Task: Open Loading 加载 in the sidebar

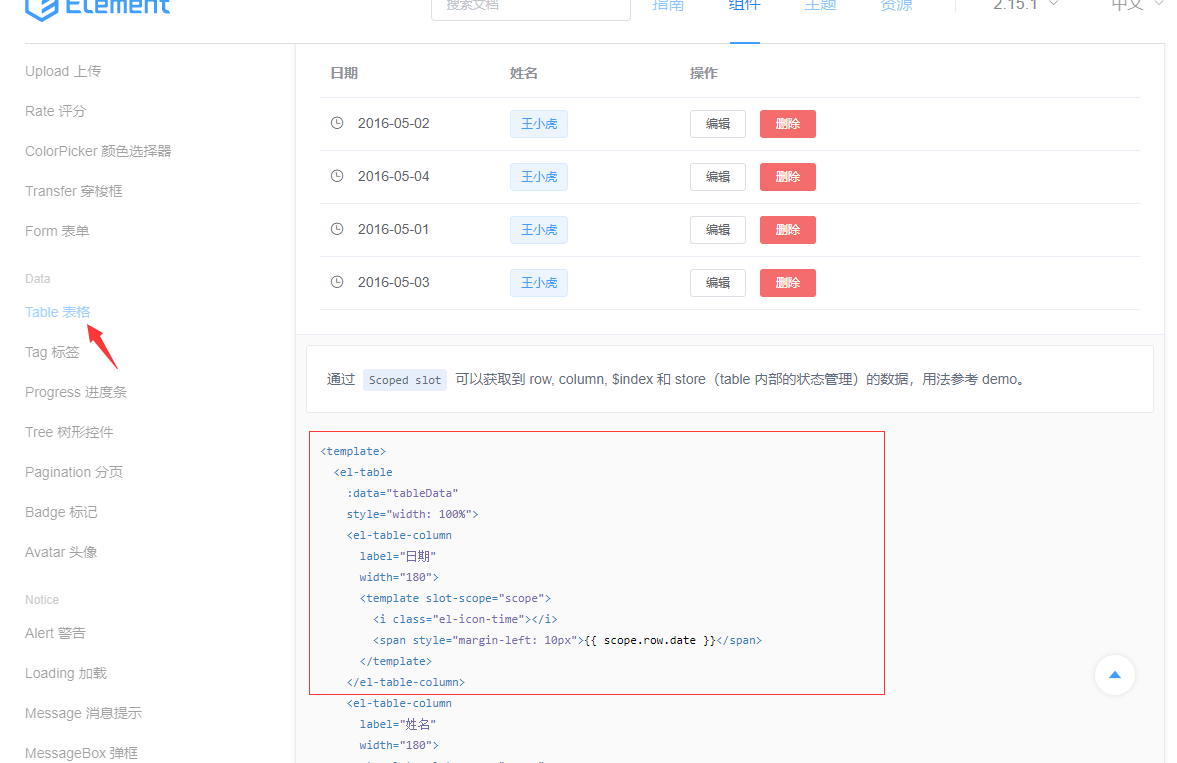Action: [66, 673]
